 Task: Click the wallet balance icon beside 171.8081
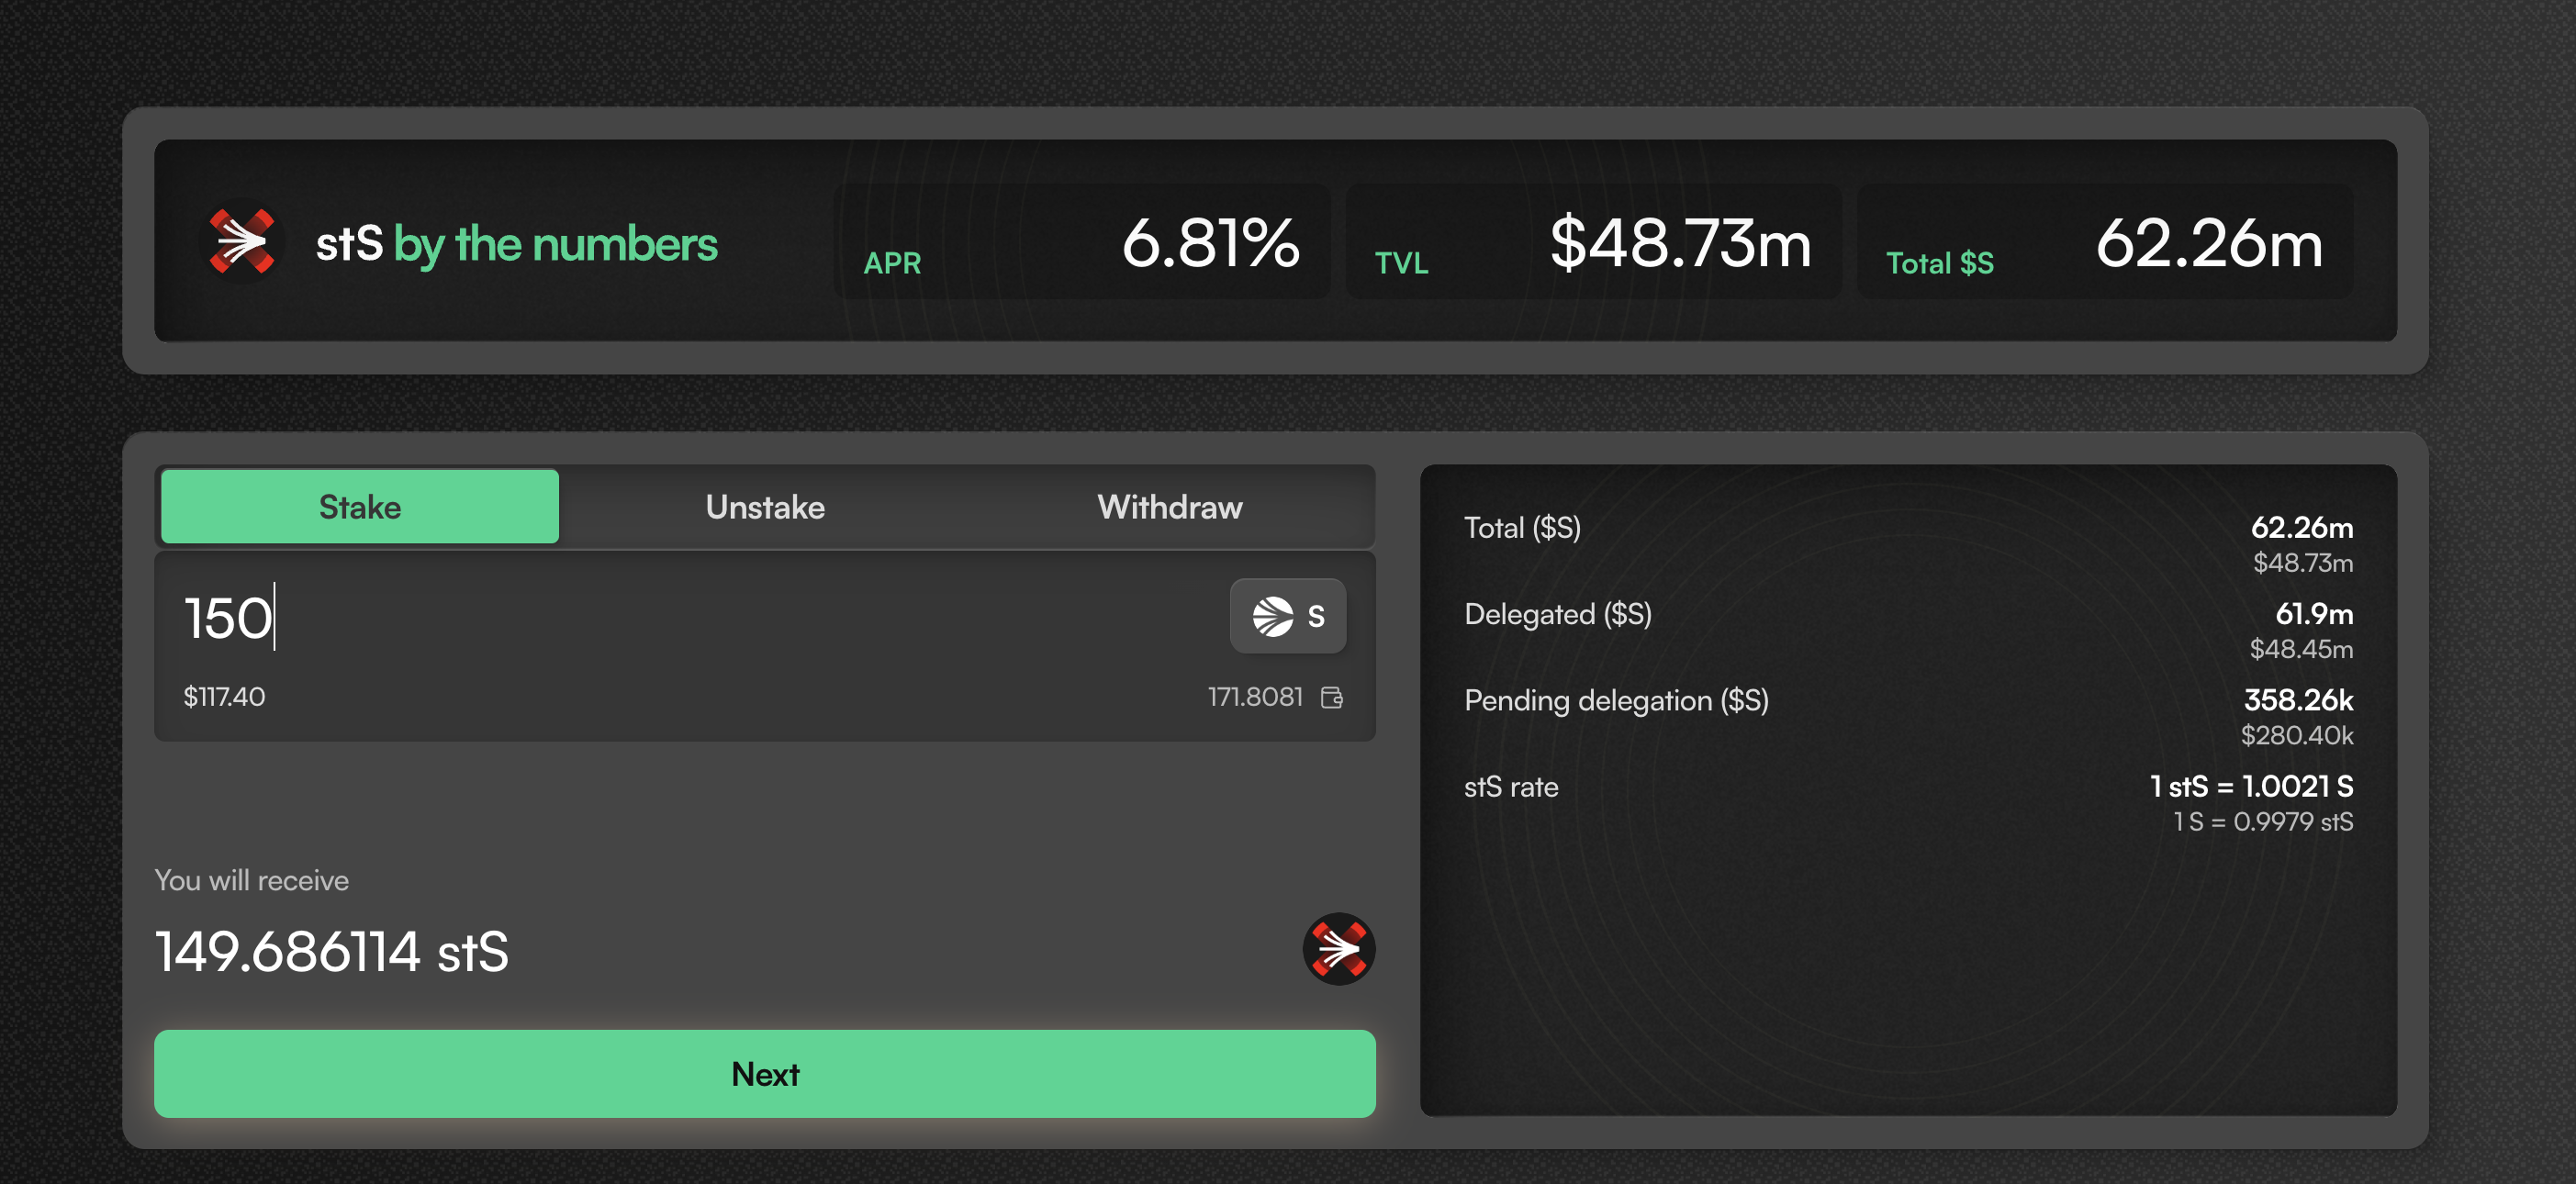pyautogui.click(x=1331, y=697)
